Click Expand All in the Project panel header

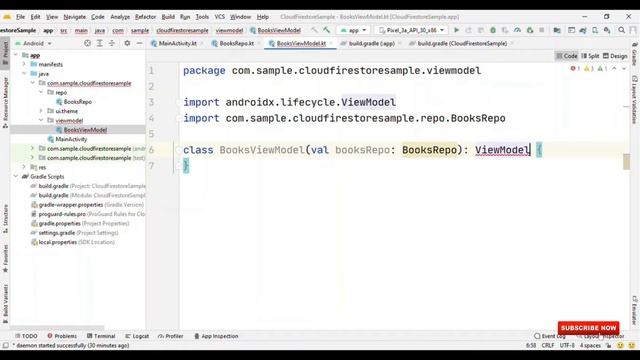[x=100, y=43]
